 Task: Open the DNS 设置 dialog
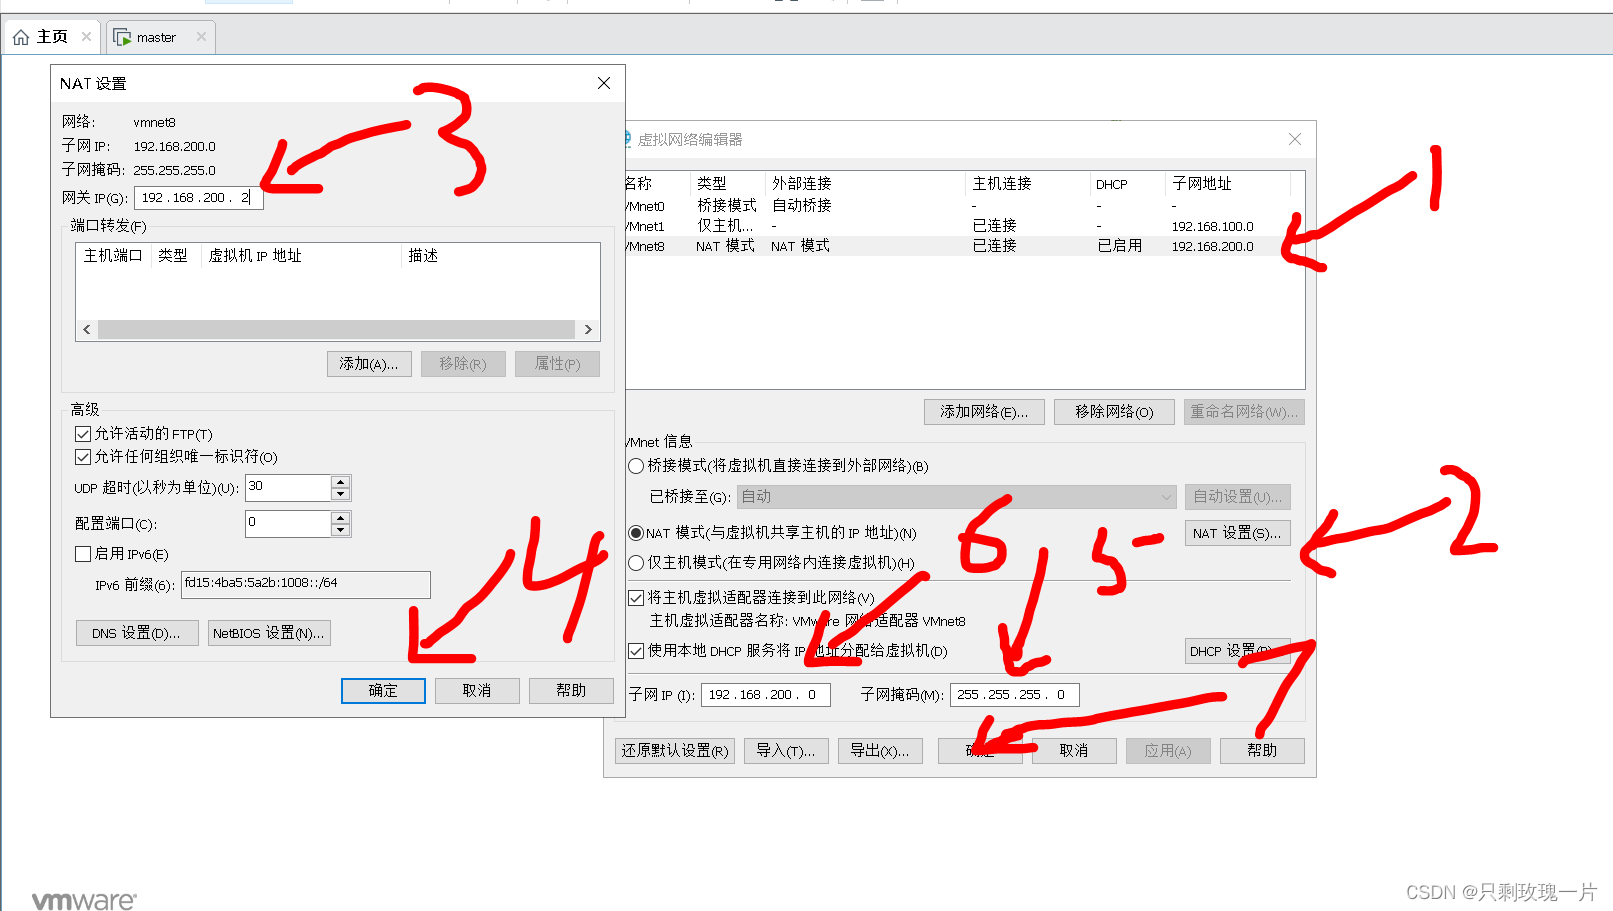point(136,632)
